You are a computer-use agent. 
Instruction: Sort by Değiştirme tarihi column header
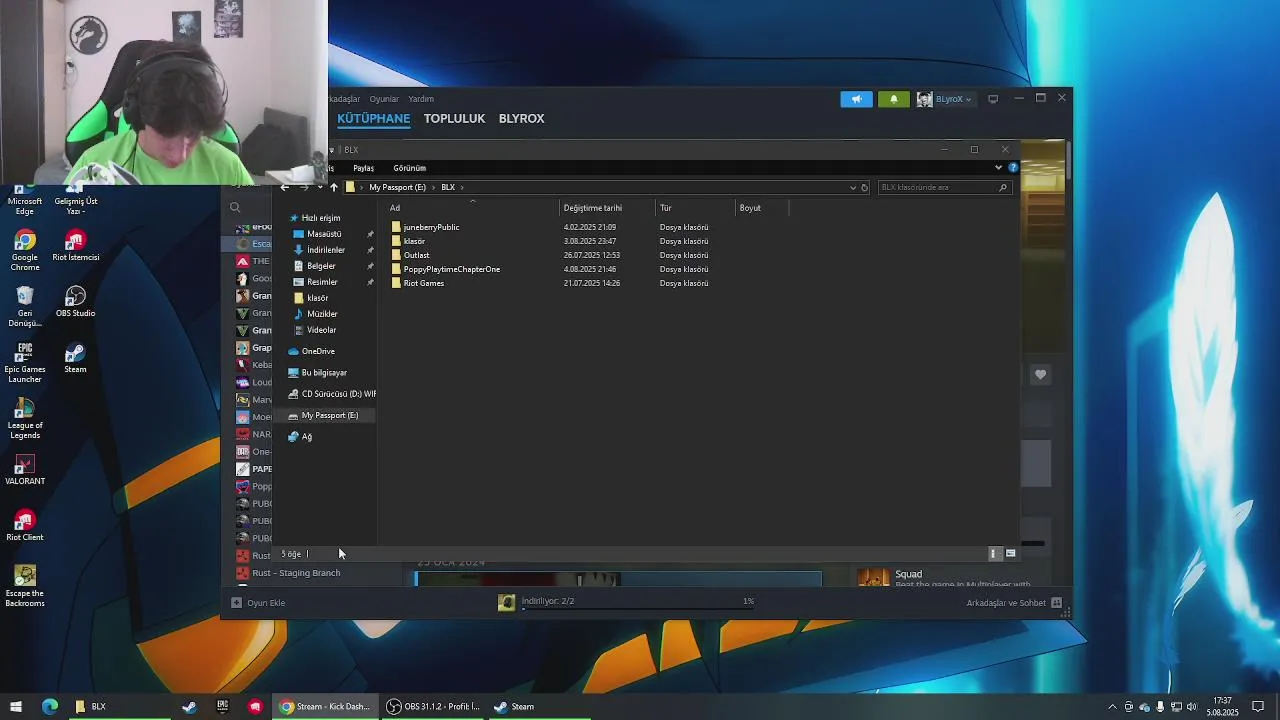(x=607, y=208)
